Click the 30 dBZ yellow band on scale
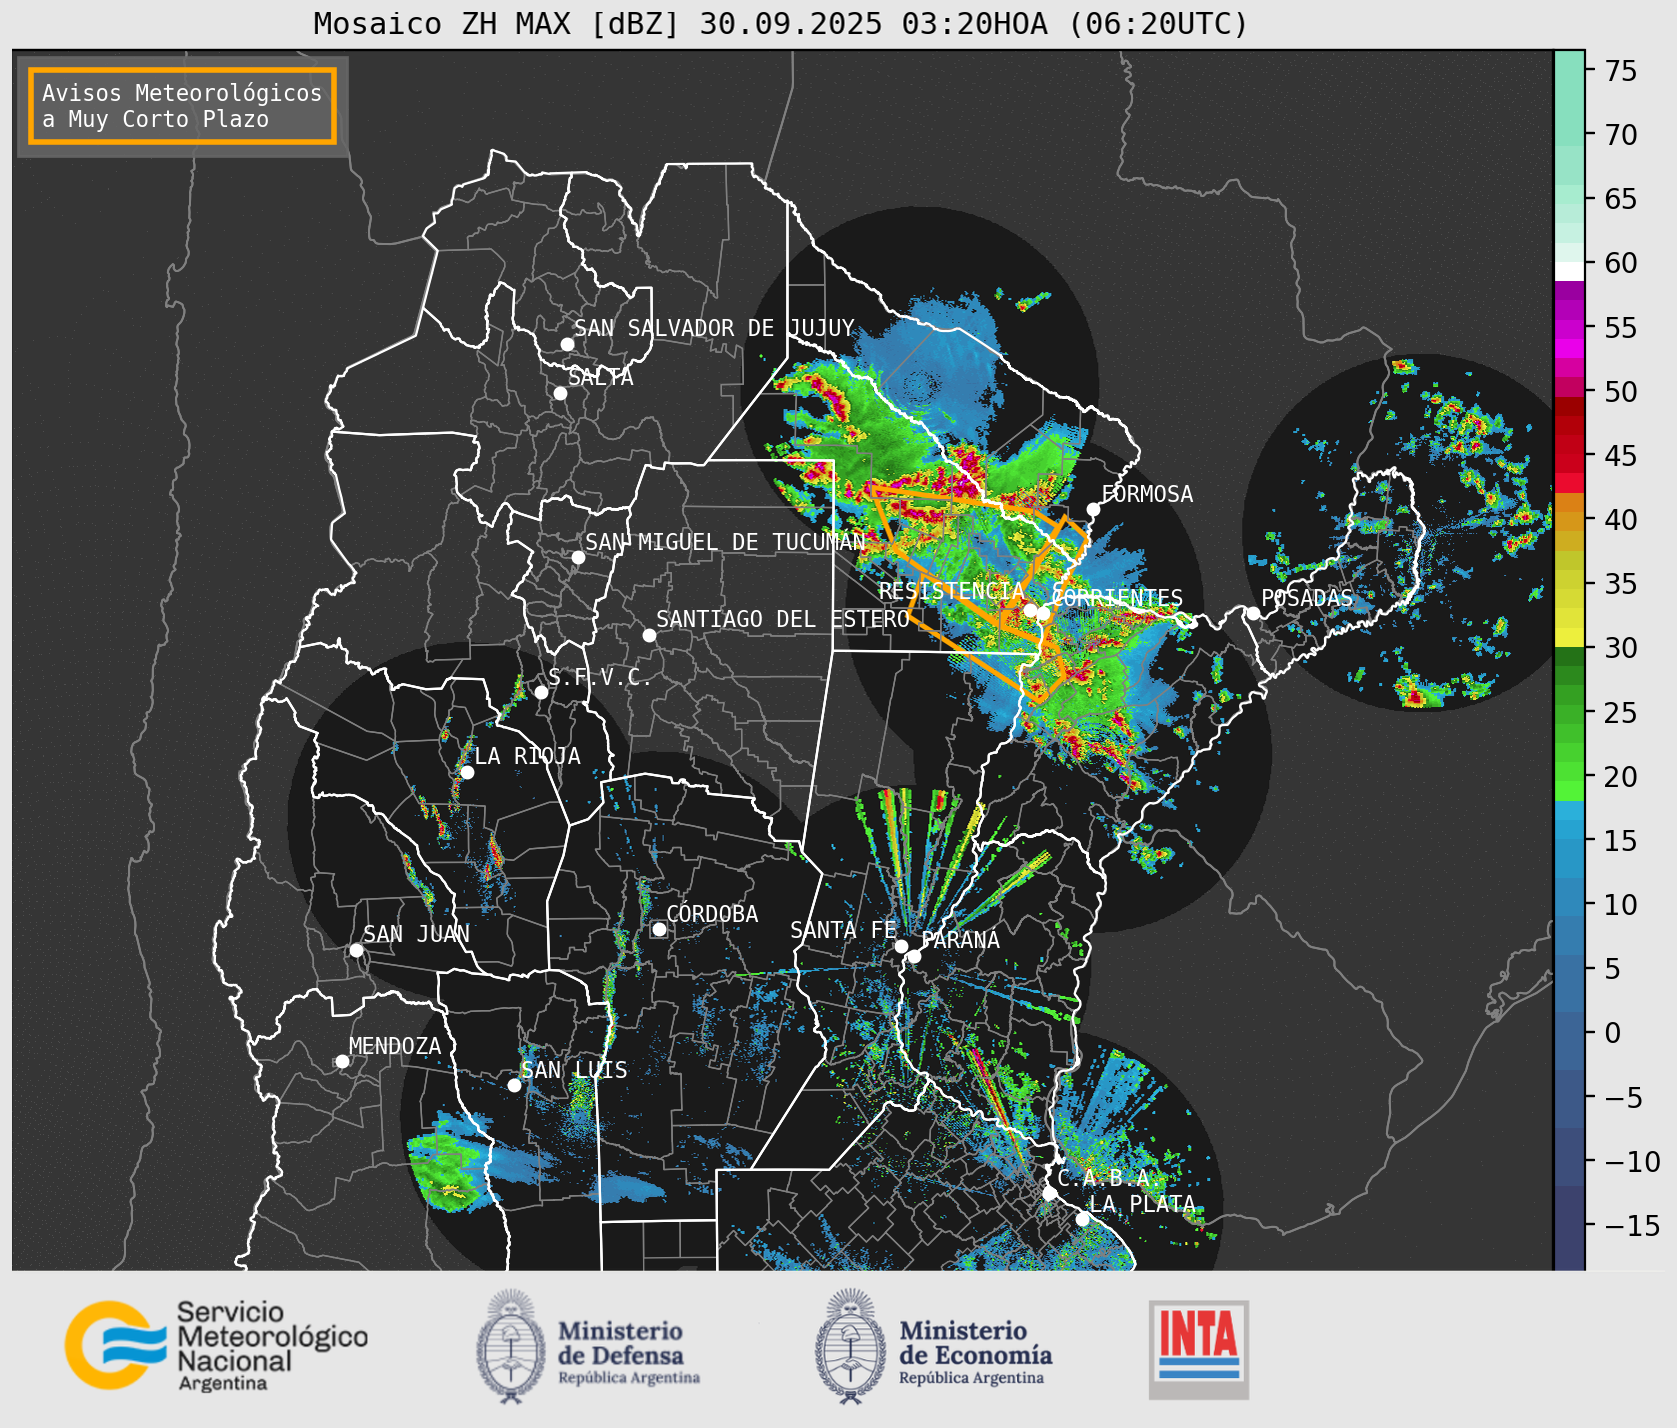 (x=1569, y=638)
